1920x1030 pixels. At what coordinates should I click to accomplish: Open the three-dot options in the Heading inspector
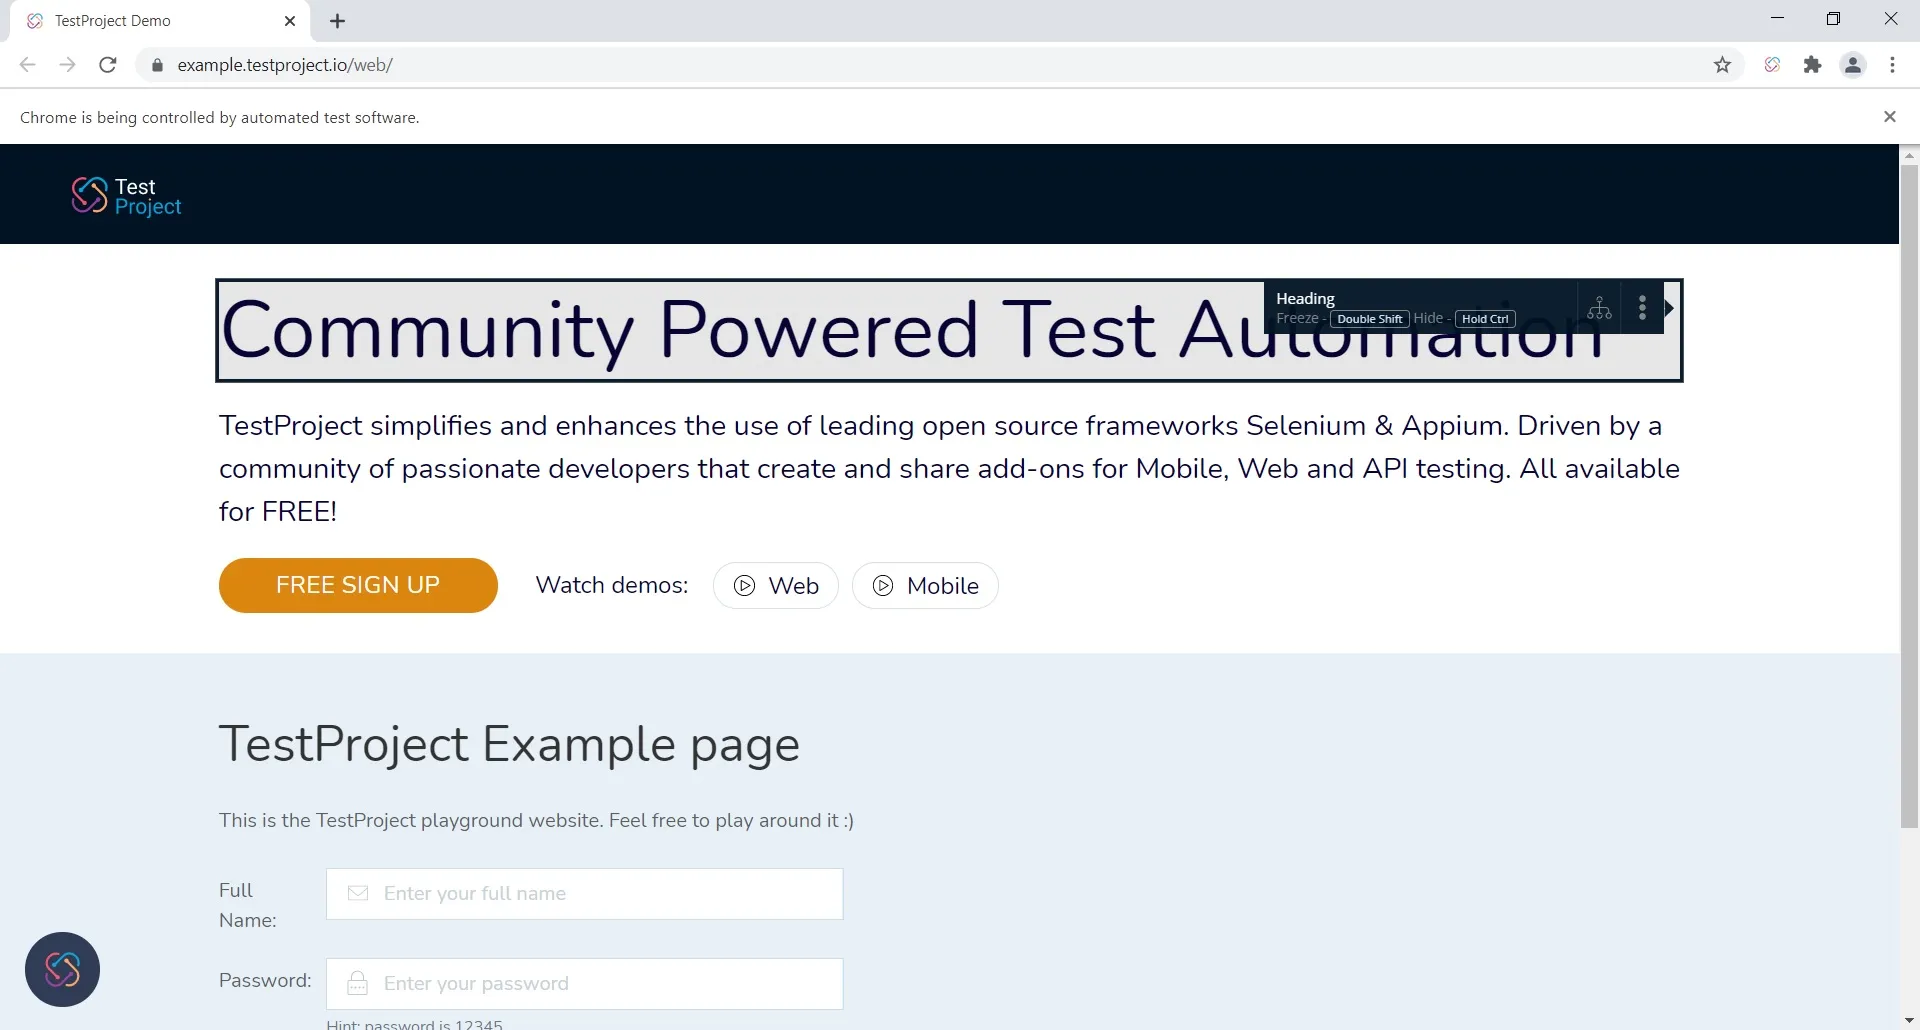(x=1641, y=308)
